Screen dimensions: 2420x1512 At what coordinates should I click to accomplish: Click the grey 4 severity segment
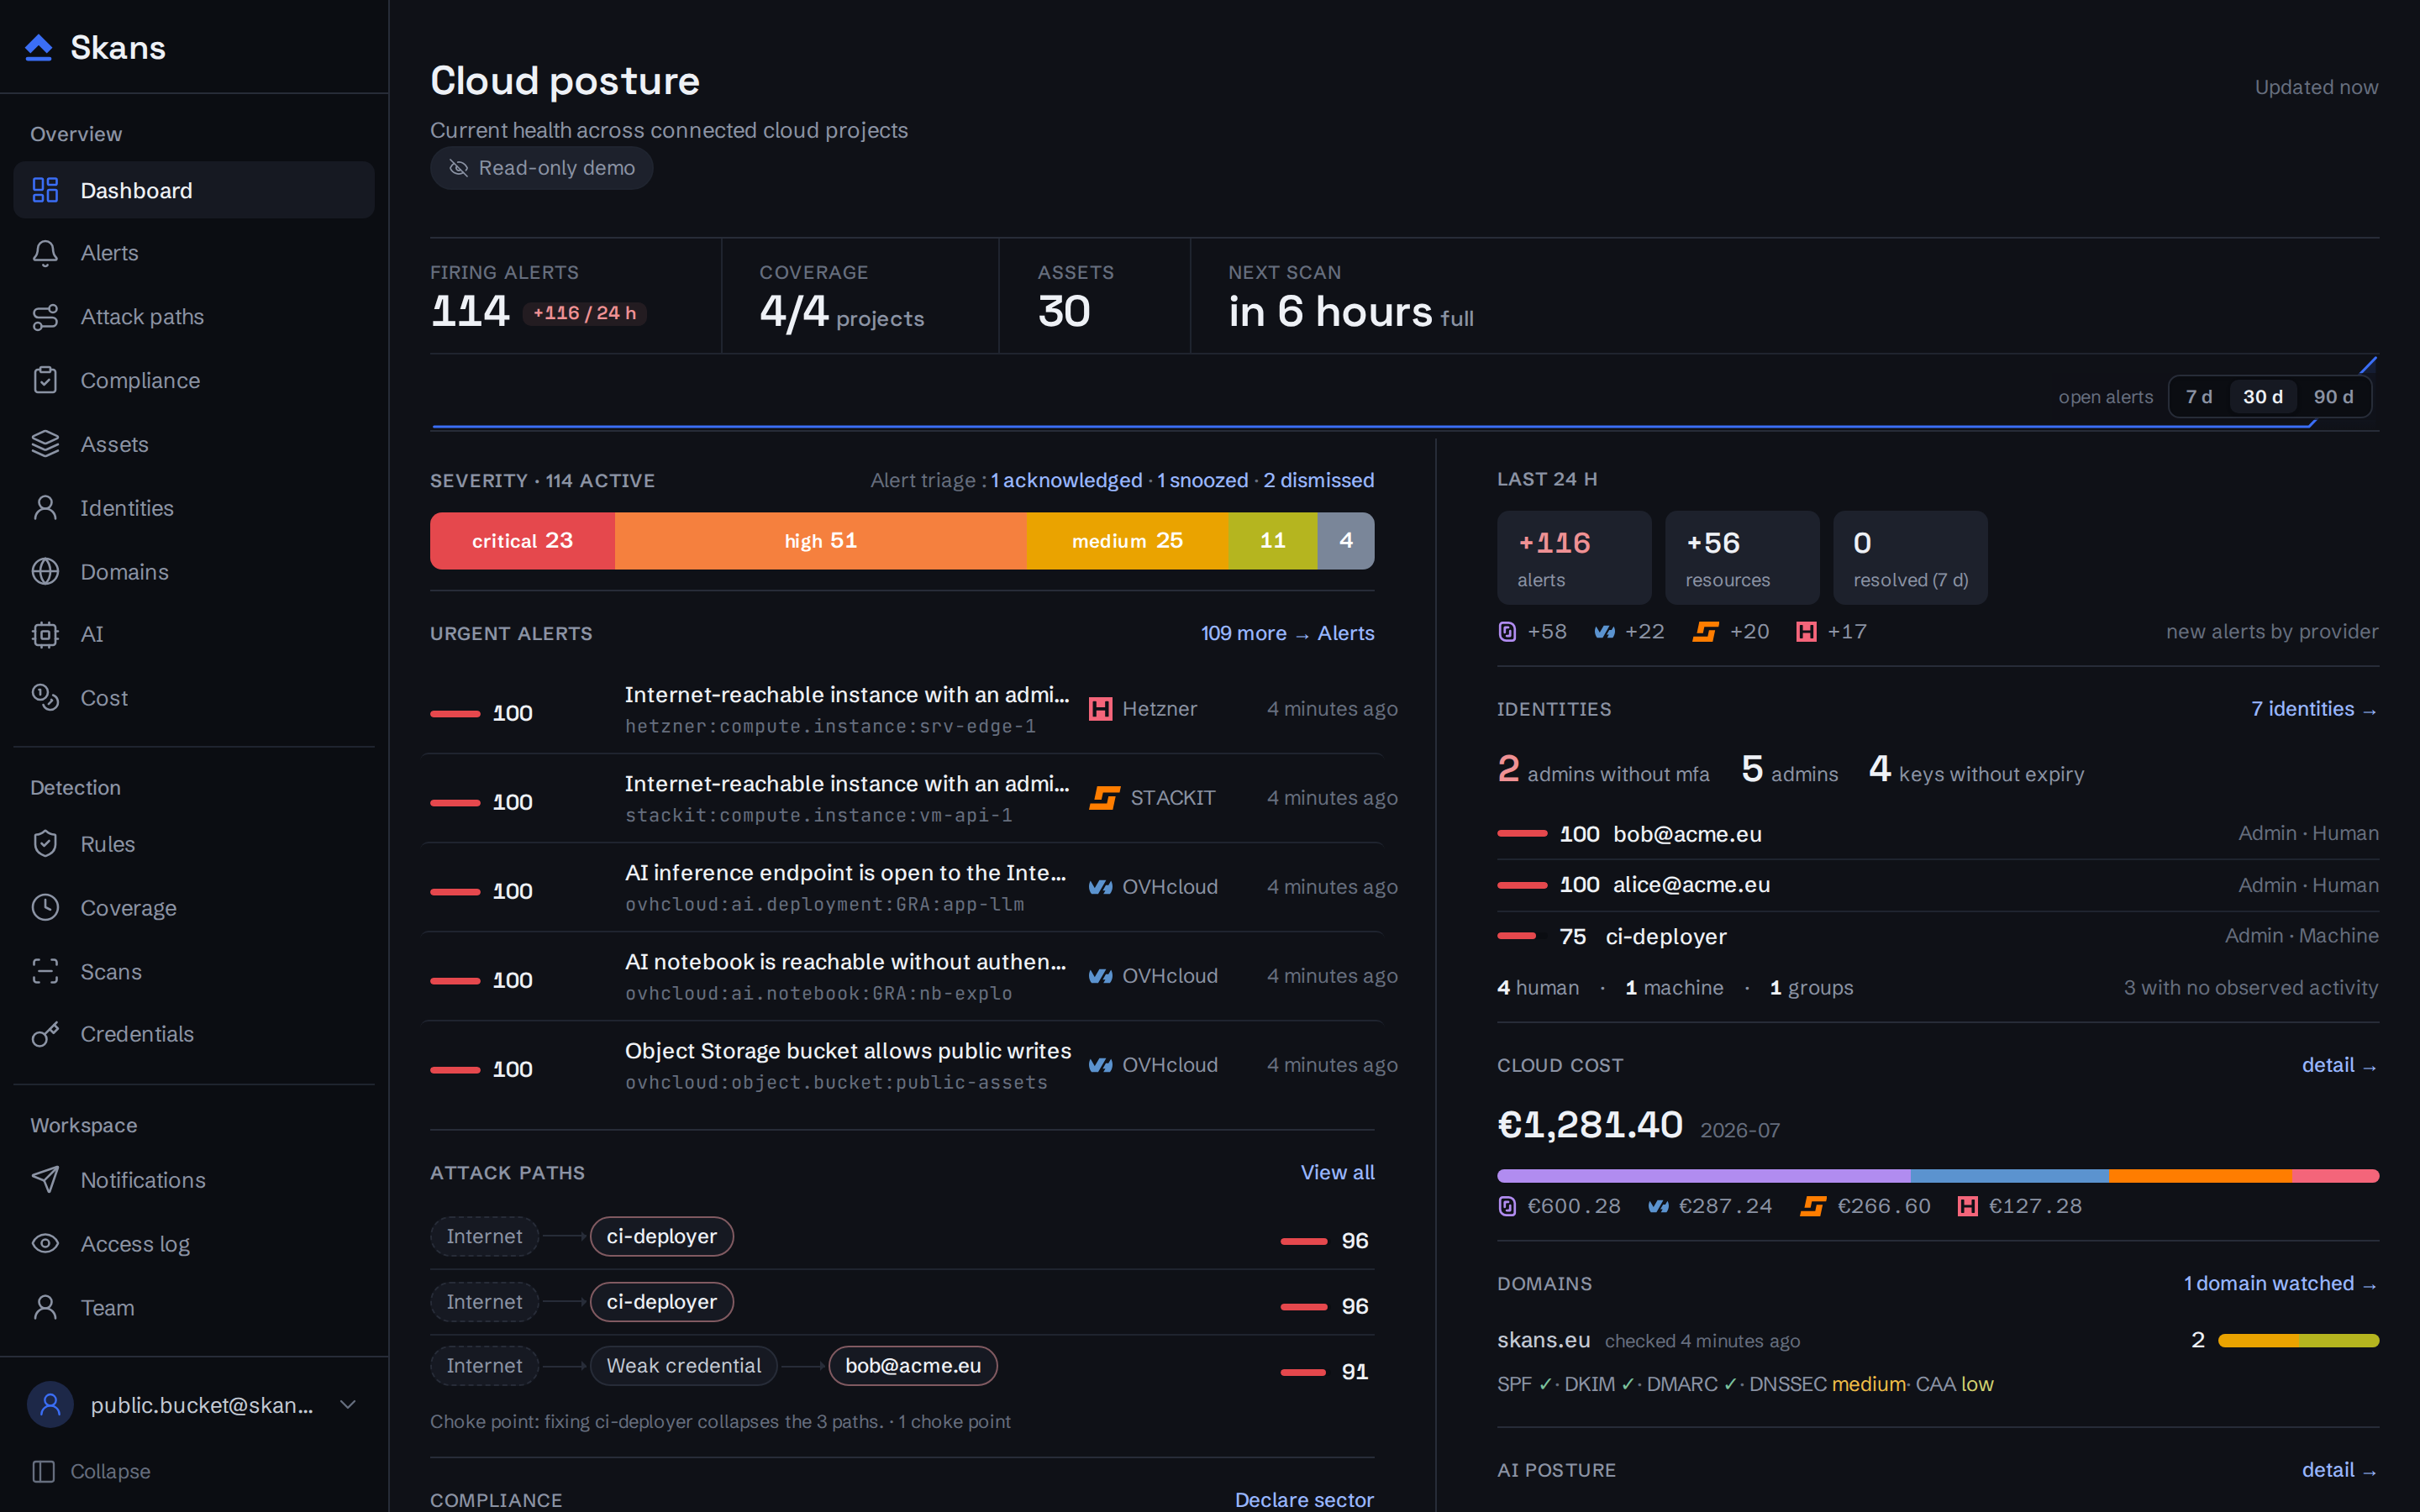tap(1346, 541)
